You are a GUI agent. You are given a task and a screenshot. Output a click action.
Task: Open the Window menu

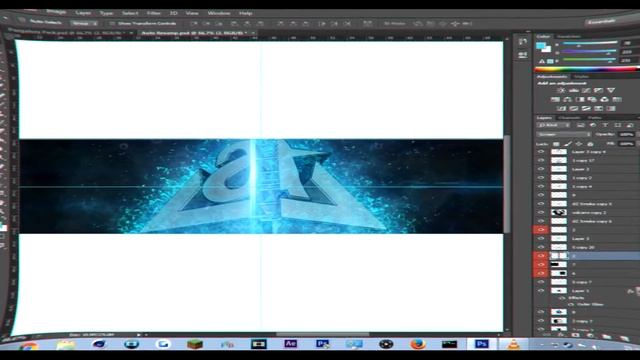click(219, 13)
